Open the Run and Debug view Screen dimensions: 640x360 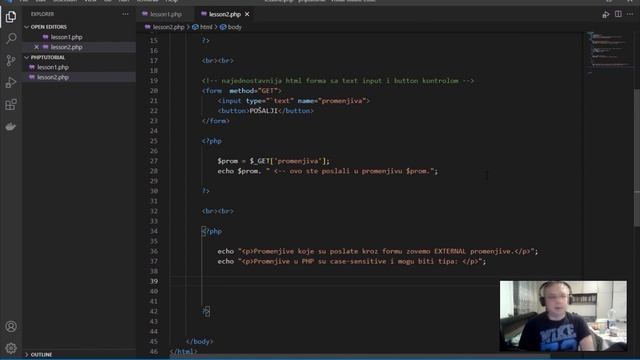(x=11, y=82)
